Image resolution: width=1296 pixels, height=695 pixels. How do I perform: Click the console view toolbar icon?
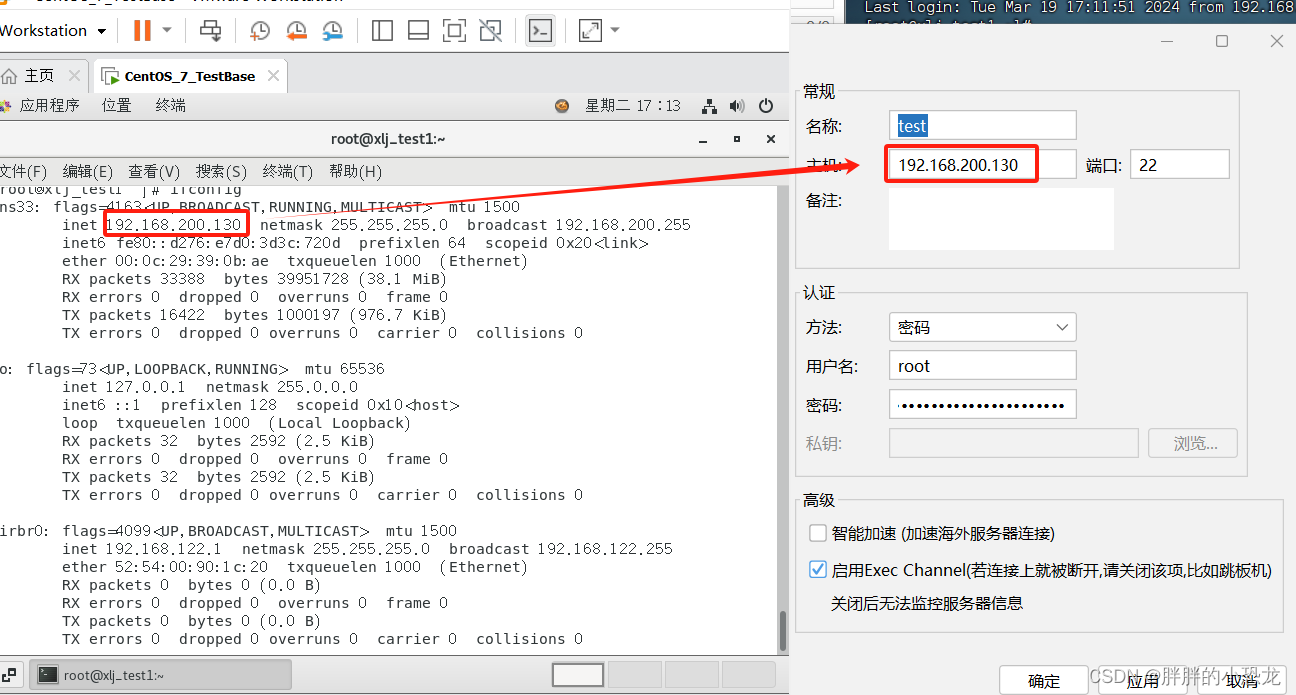pos(540,30)
